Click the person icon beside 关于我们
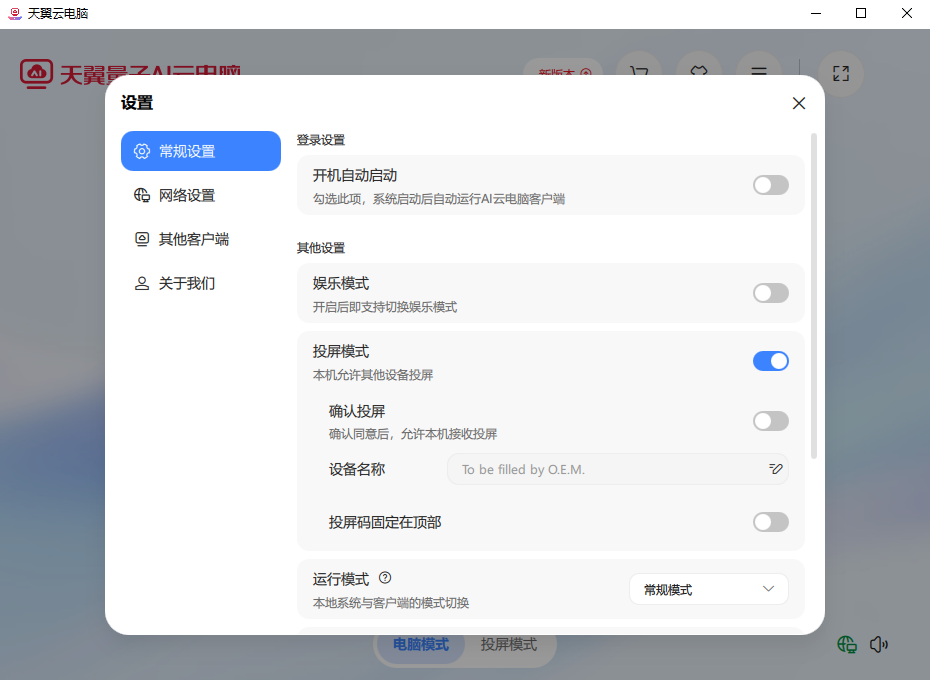 tap(142, 283)
